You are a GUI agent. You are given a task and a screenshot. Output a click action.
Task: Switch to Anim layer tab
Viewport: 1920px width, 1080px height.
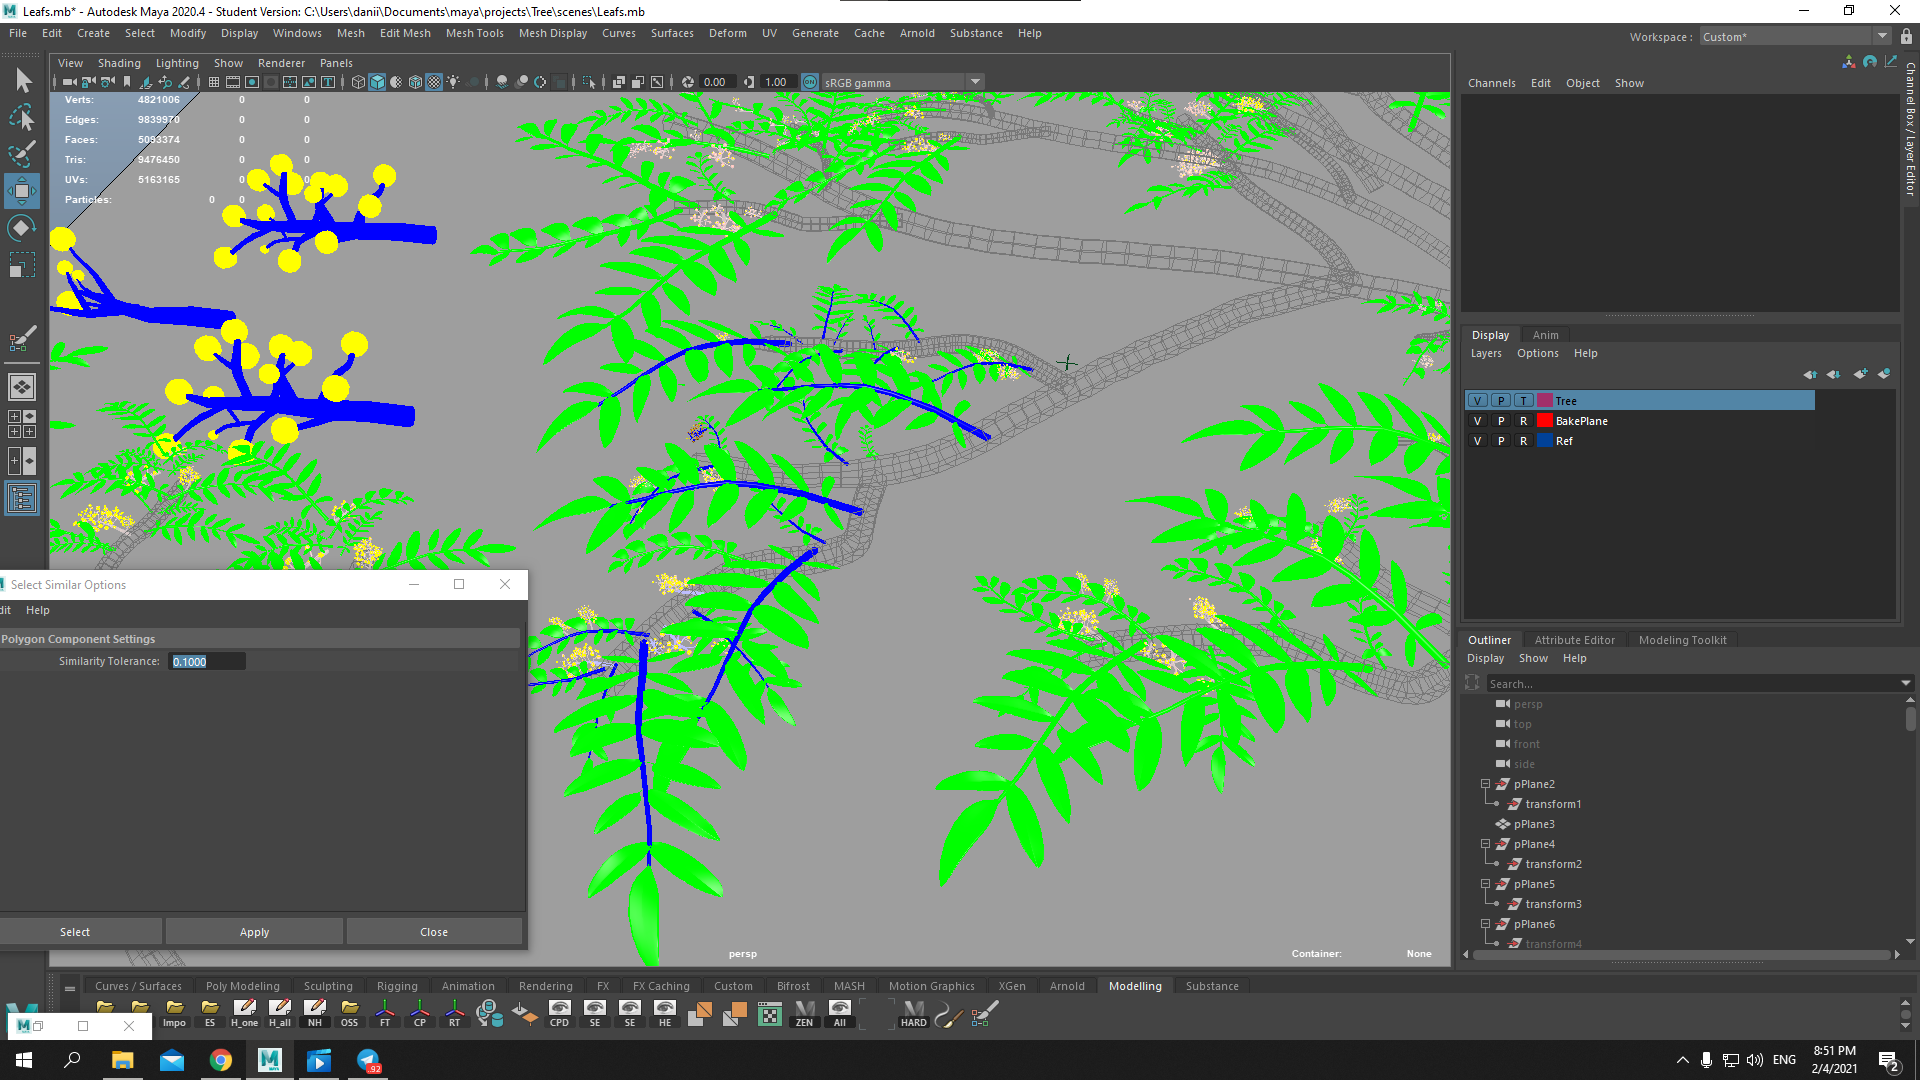(x=1545, y=335)
